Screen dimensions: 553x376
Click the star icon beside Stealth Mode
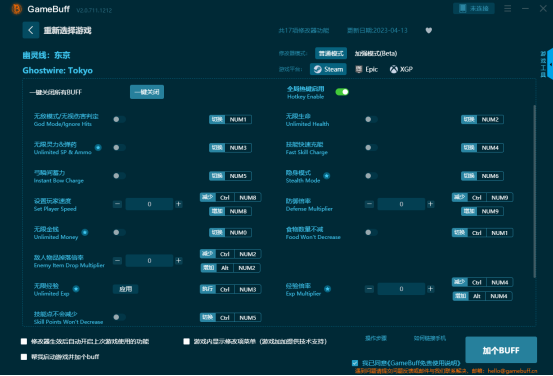pyautogui.click(x=327, y=176)
